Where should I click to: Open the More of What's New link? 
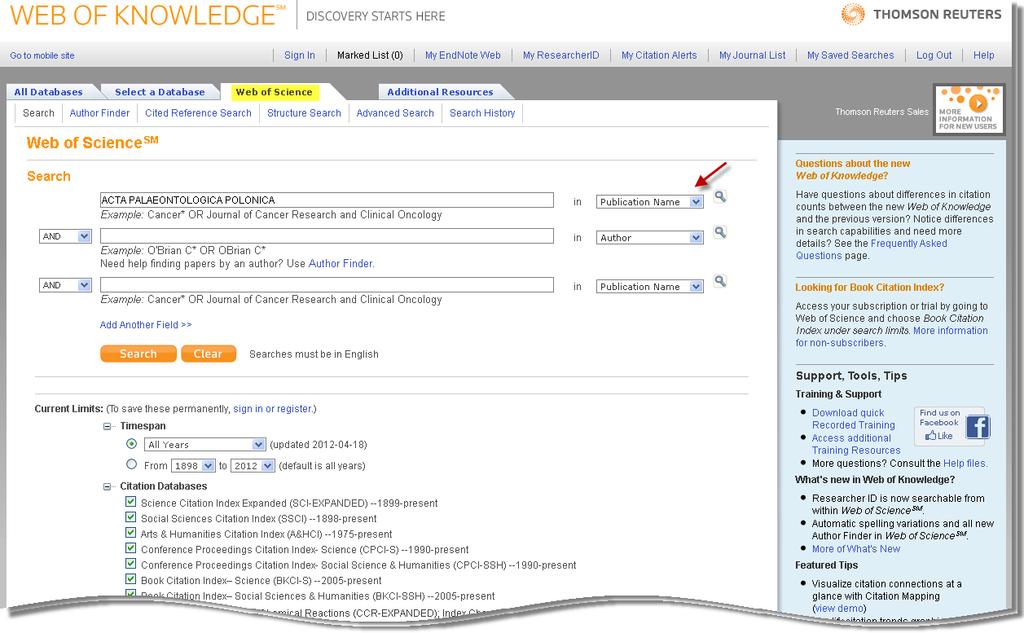[x=856, y=549]
